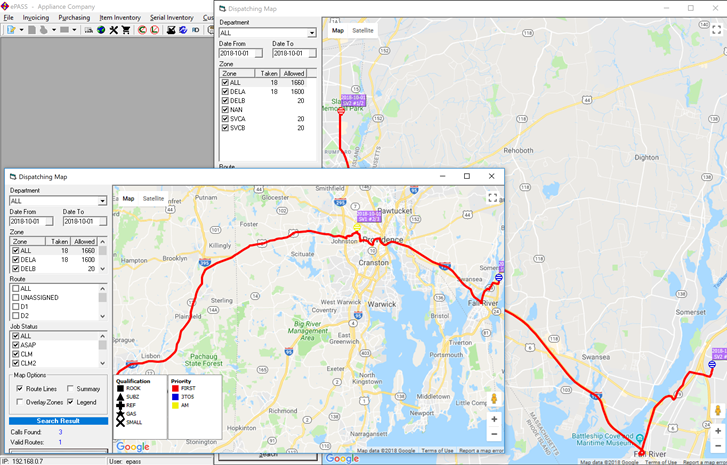
Task: Click the yellow stop marker near Johnston
Action: click(357, 227)
